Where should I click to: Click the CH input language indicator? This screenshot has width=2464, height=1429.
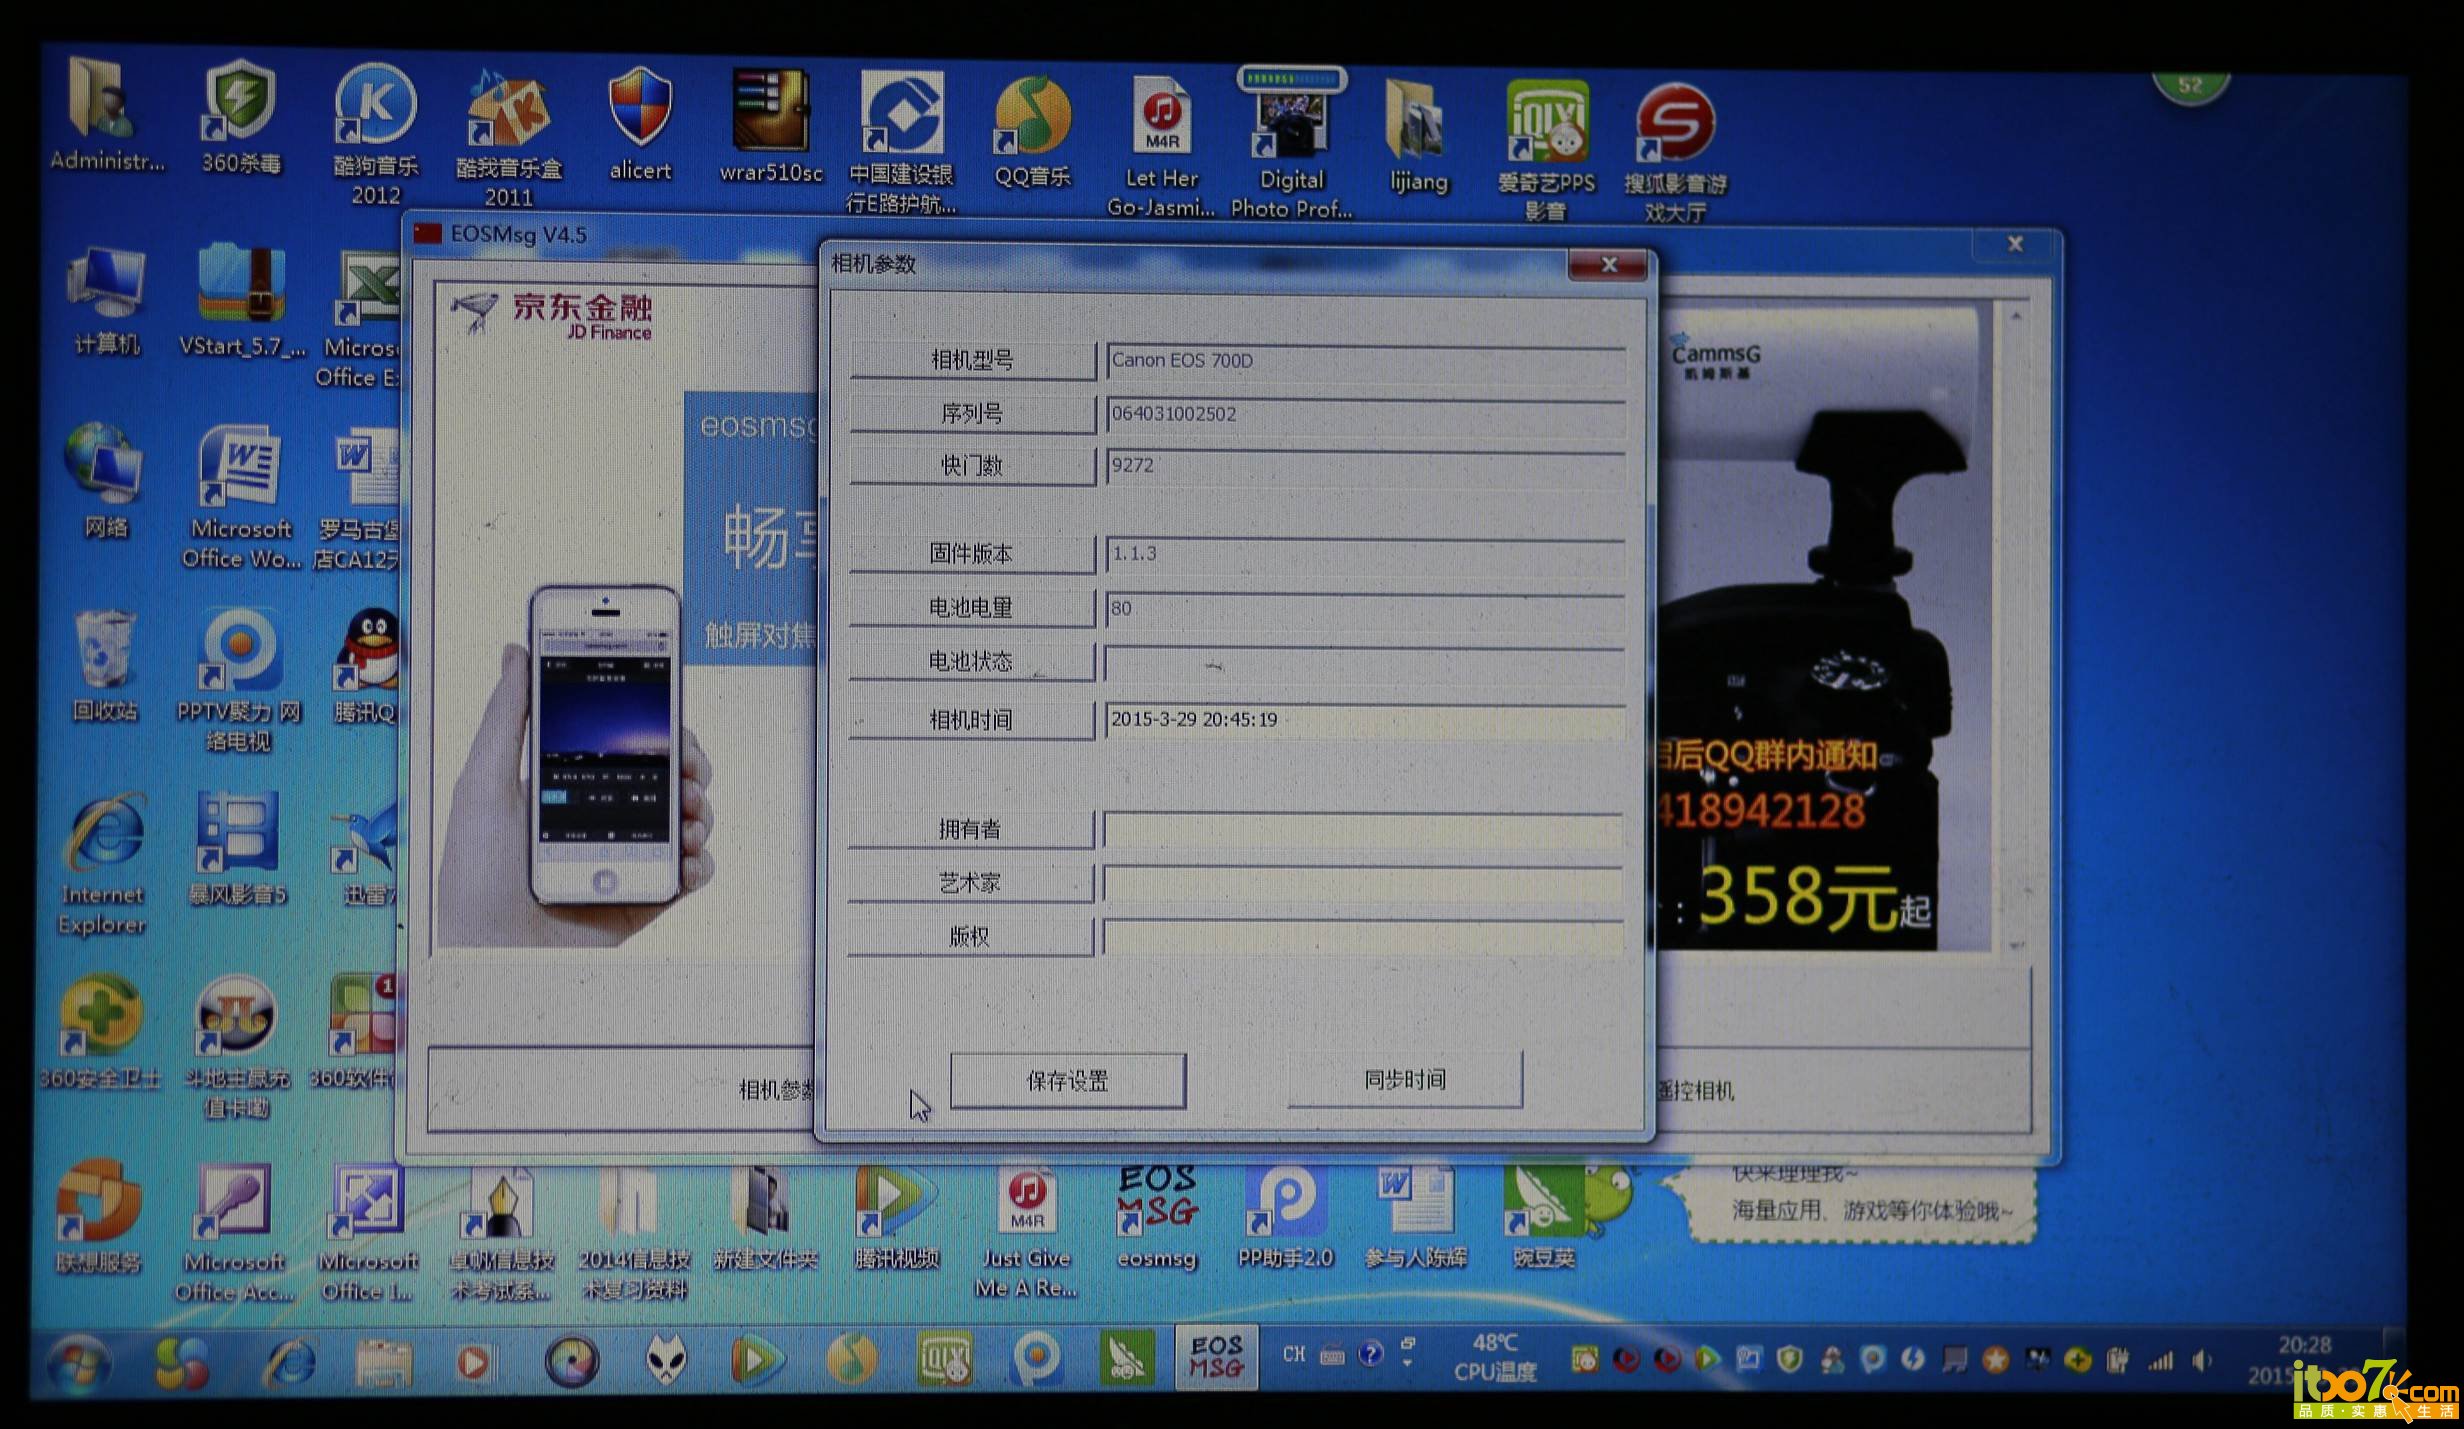pos(1294,1354)
